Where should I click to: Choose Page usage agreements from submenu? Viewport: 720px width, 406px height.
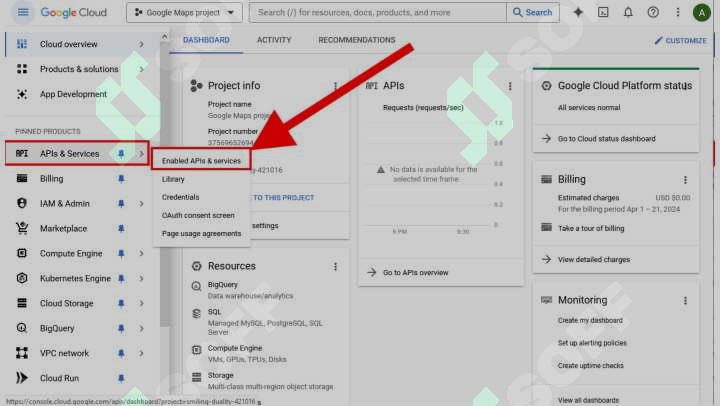(201, 233)
